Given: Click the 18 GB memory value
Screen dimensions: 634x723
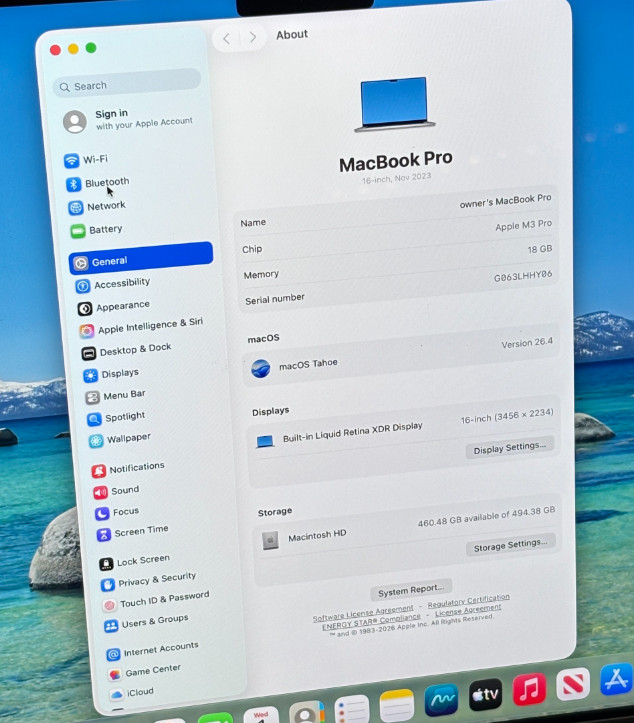Looking at the screenshot, I should coord(539,249).
